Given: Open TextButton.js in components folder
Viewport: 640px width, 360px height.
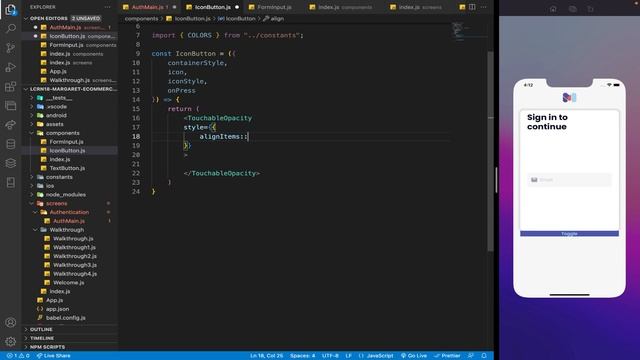Looking at the screenshot, I should 67,168.
